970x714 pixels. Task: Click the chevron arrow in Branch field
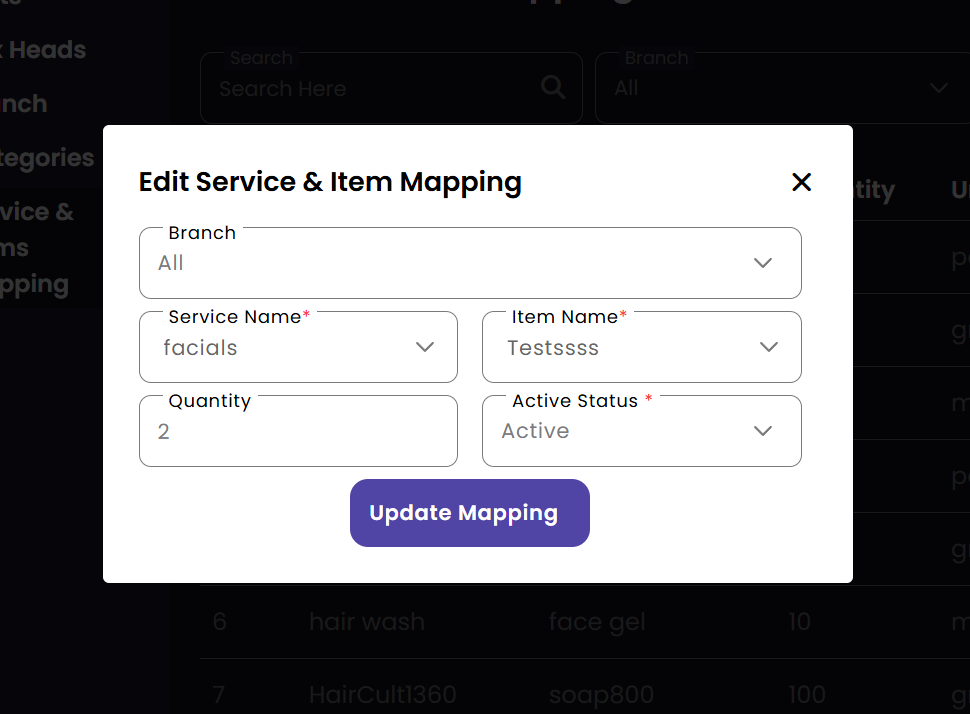tap(763, 263)
